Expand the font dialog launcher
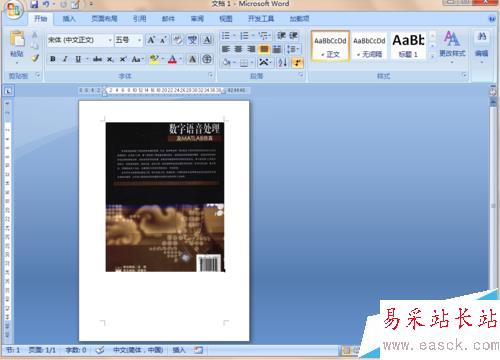The width and height of the screenshot is (500, 360). [211, 75]
